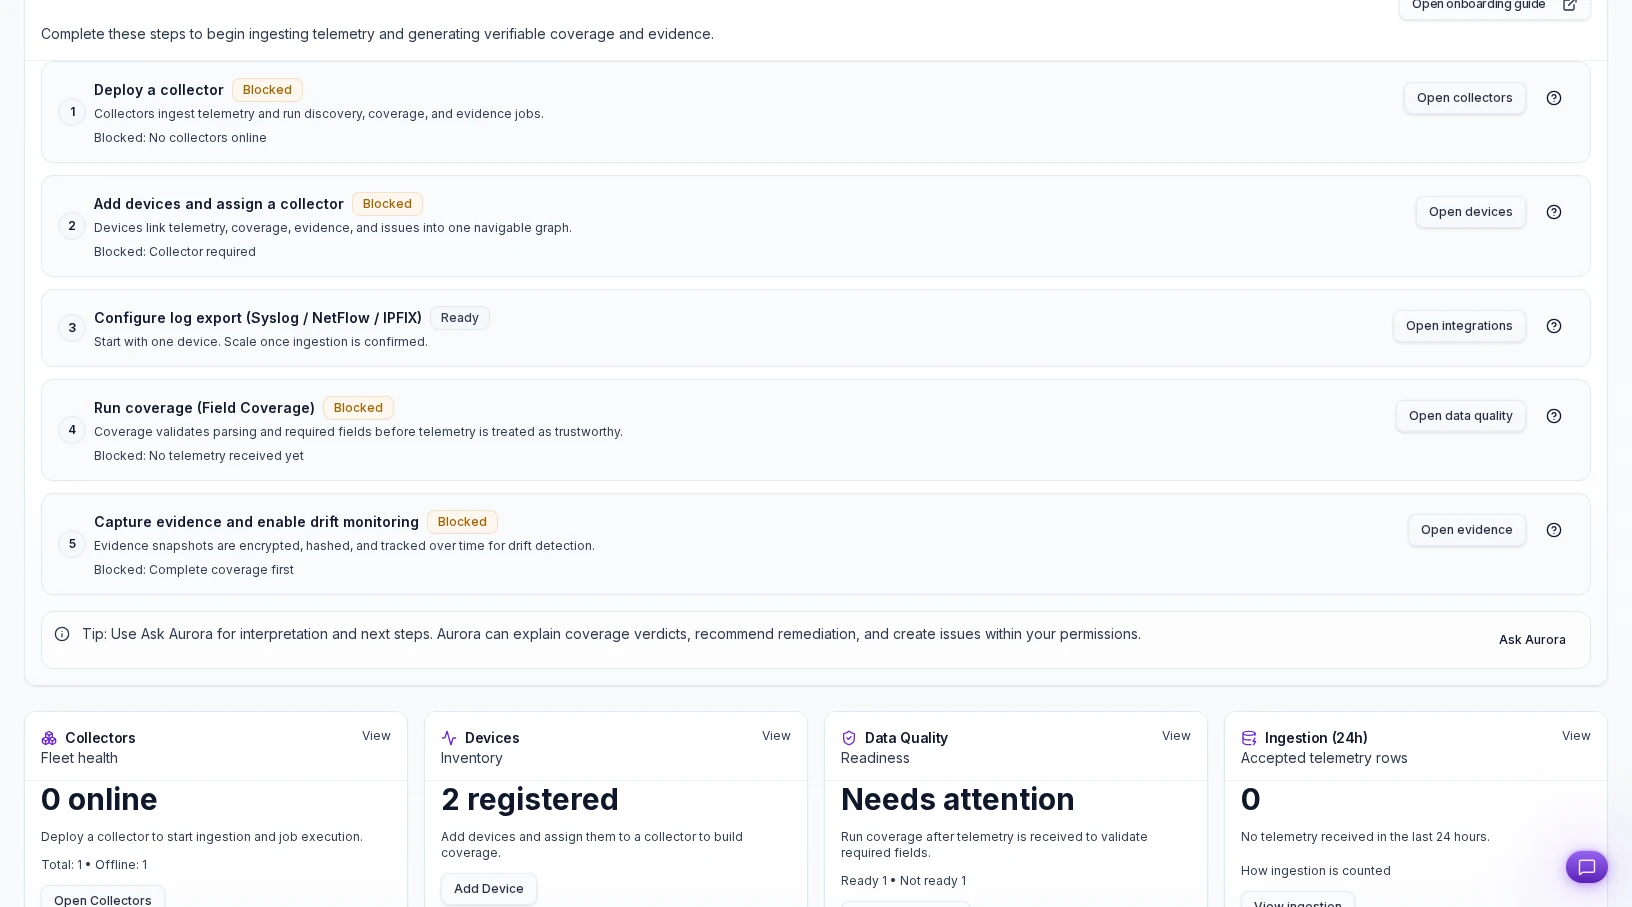The height and width of the screenshot is (907, 1632).
Task: Click View link on Data Quality card
Action: coord(1176,736)
